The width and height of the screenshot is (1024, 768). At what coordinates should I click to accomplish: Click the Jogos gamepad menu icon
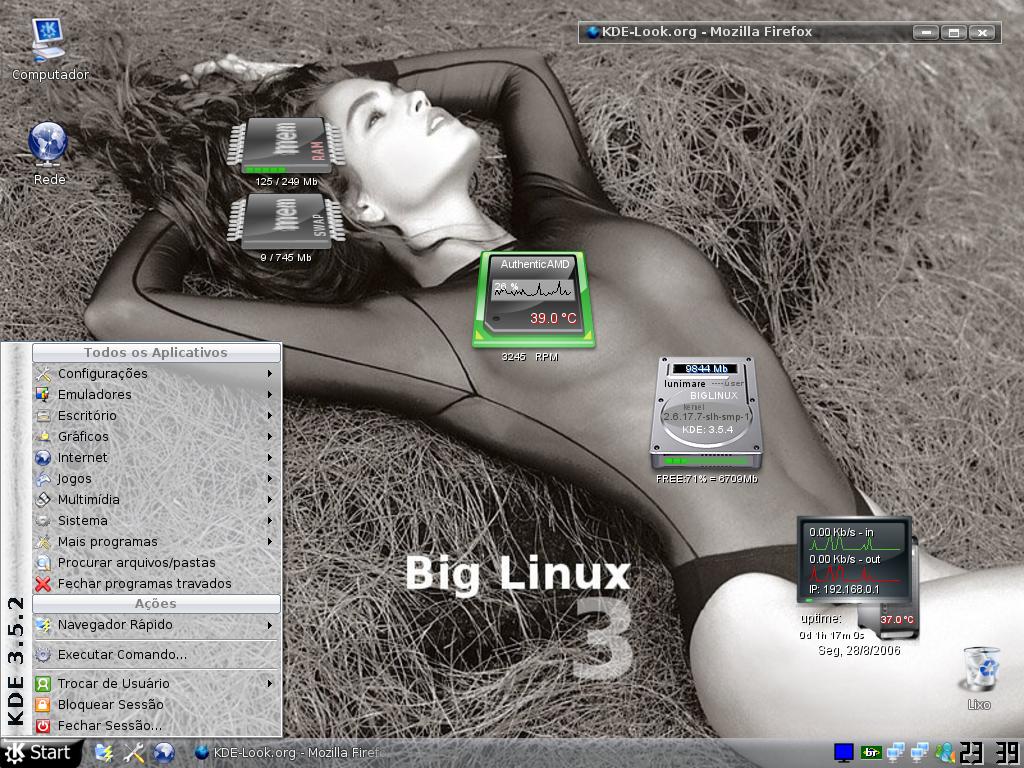[43, 479]
